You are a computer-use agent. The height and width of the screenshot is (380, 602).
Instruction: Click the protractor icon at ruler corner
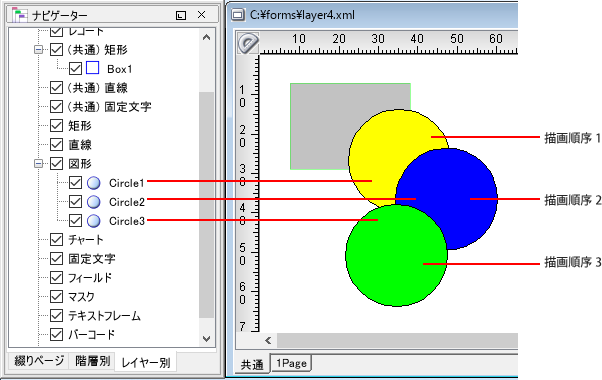coord(248,43)
